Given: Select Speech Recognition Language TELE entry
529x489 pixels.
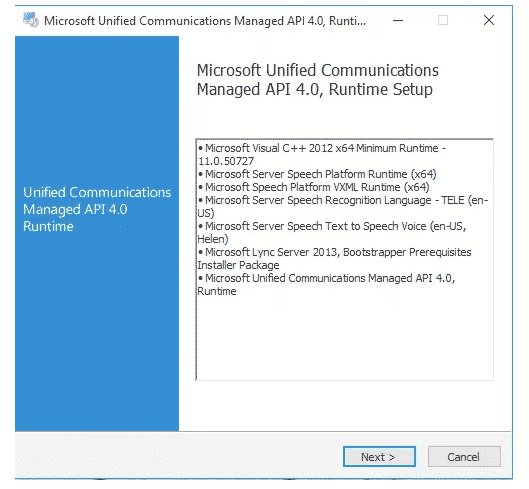Looking at the screenshot, I should (x=343, y=207).
